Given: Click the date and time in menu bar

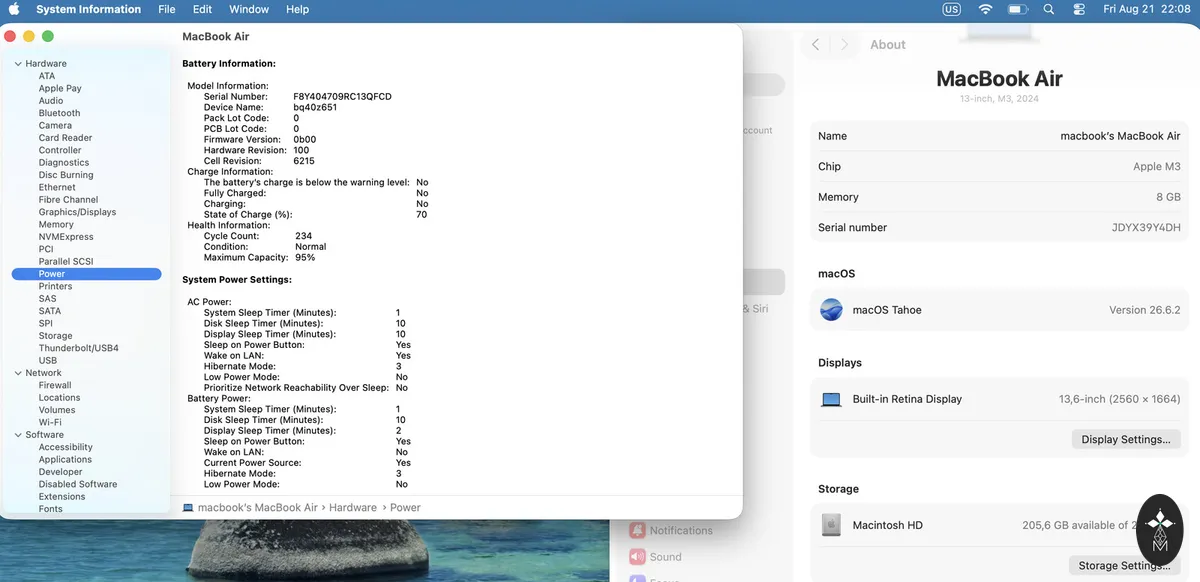Looking at the screenshot, I should pyautogui.click(x=1146, y=9).
